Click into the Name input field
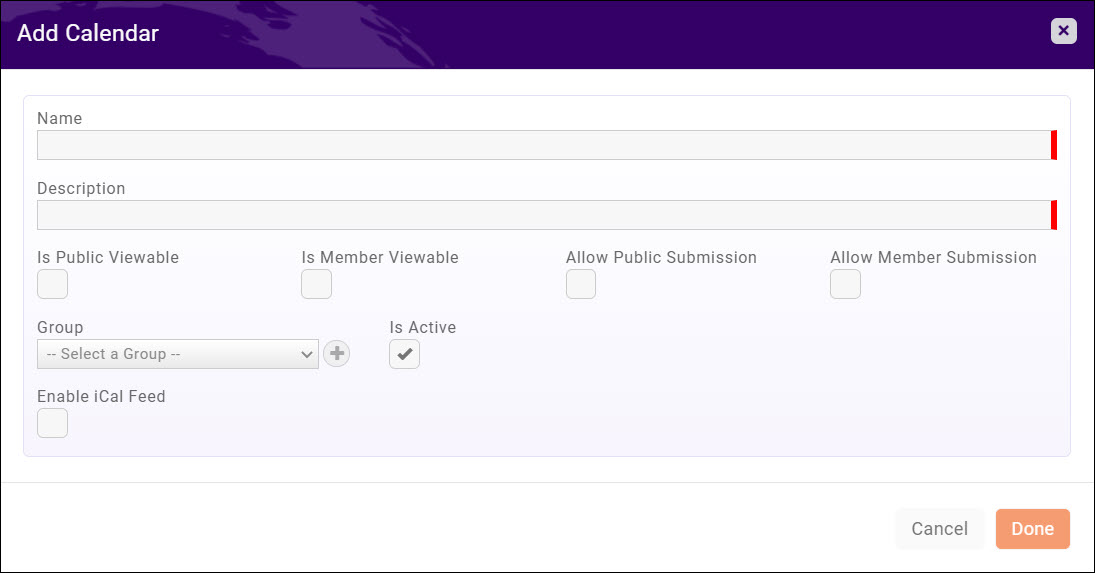The image size is (1095, 573). [x=543, y=145]
